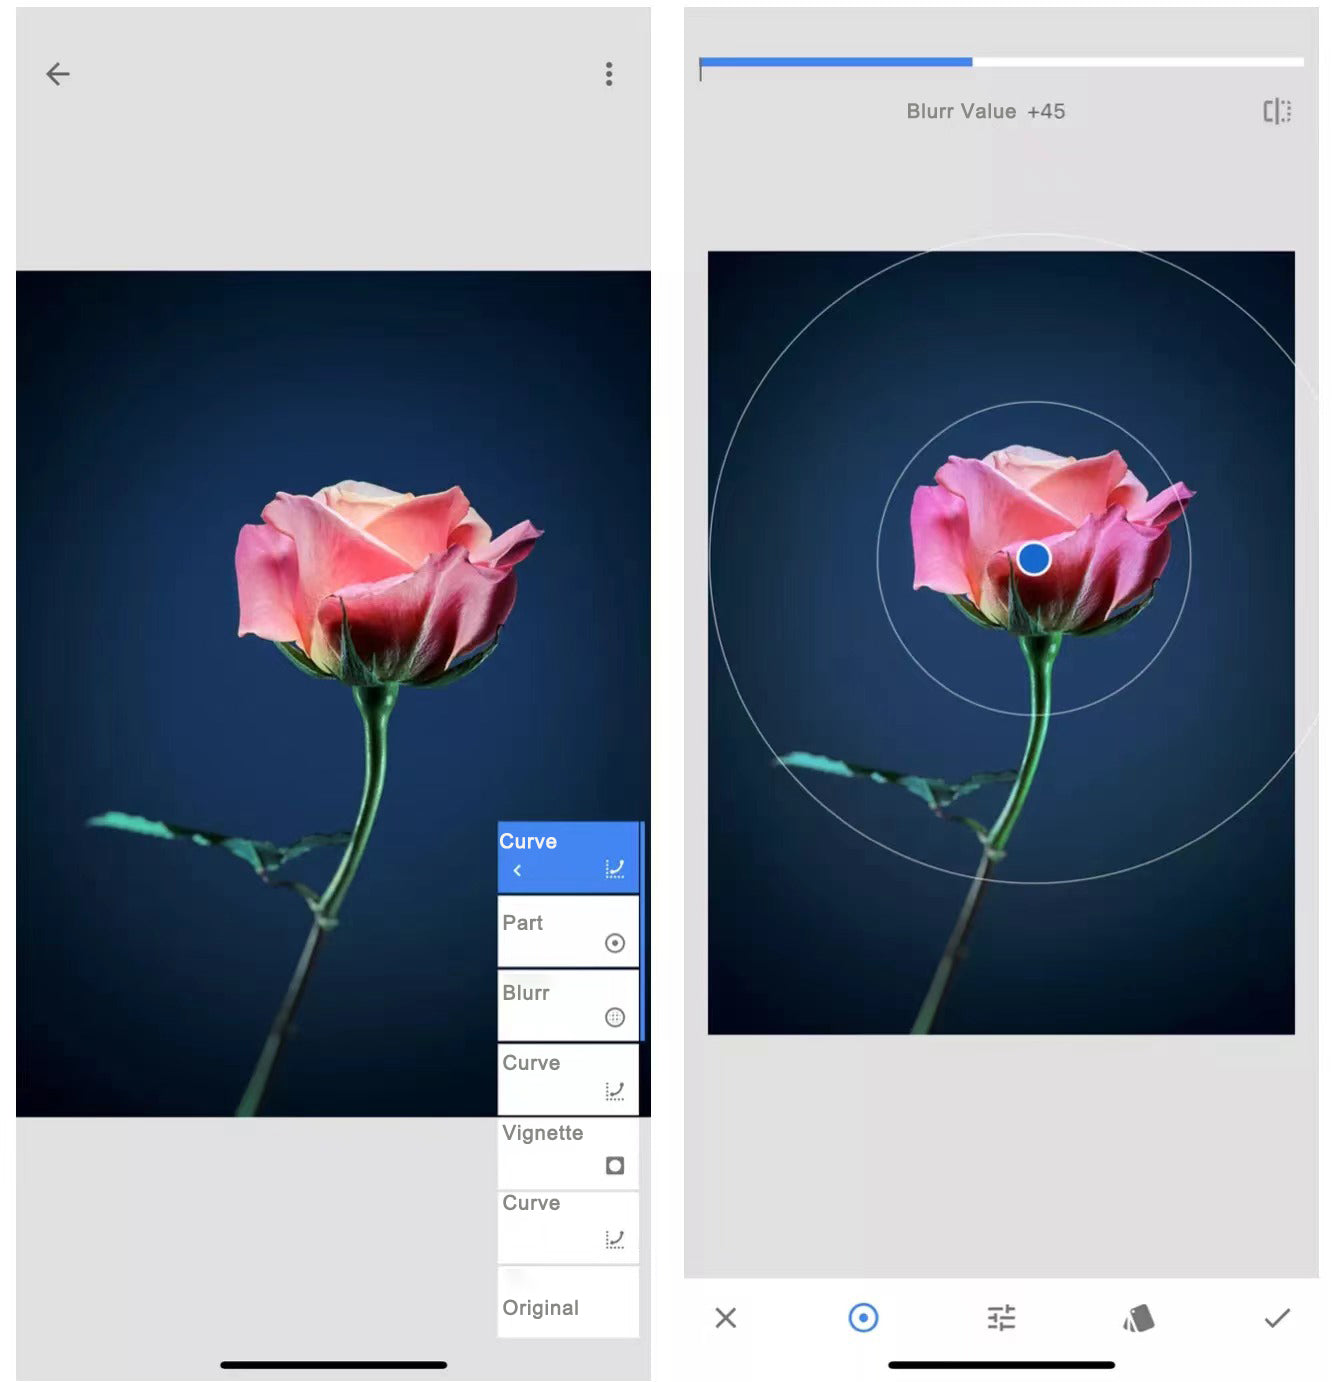
Task: Cancel the edit with the X icon
Action: (x=726, y=1318)
